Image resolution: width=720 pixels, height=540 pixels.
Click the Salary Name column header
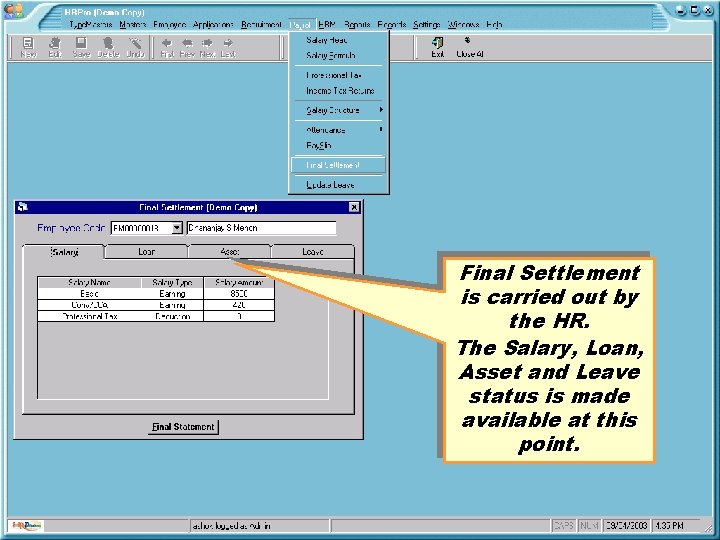click(x=89, y=282)
